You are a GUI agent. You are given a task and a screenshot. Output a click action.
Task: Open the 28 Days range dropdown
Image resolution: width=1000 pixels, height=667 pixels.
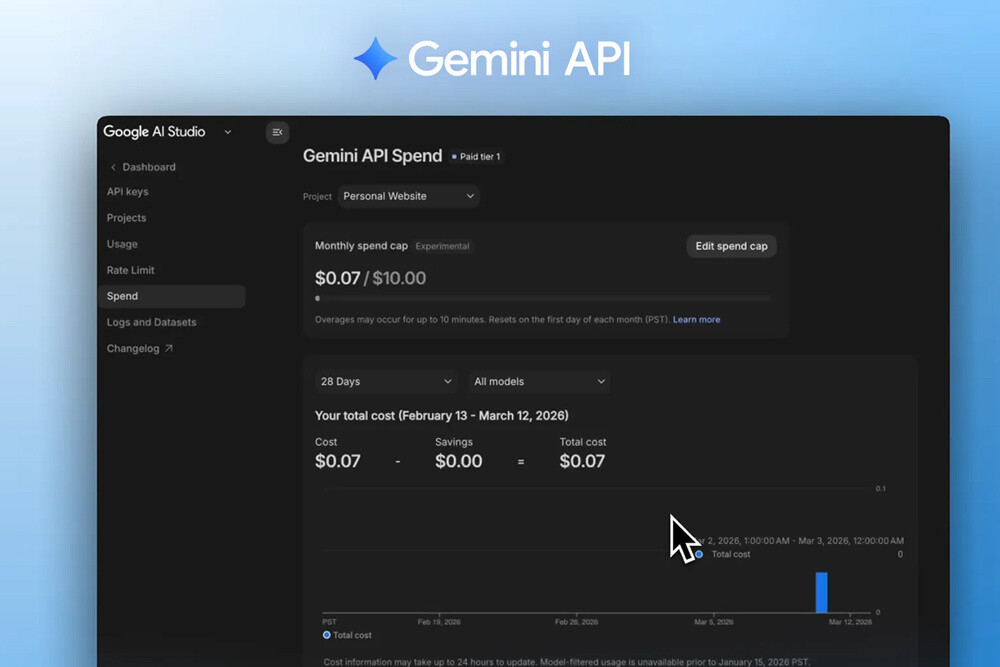(385, 381)
